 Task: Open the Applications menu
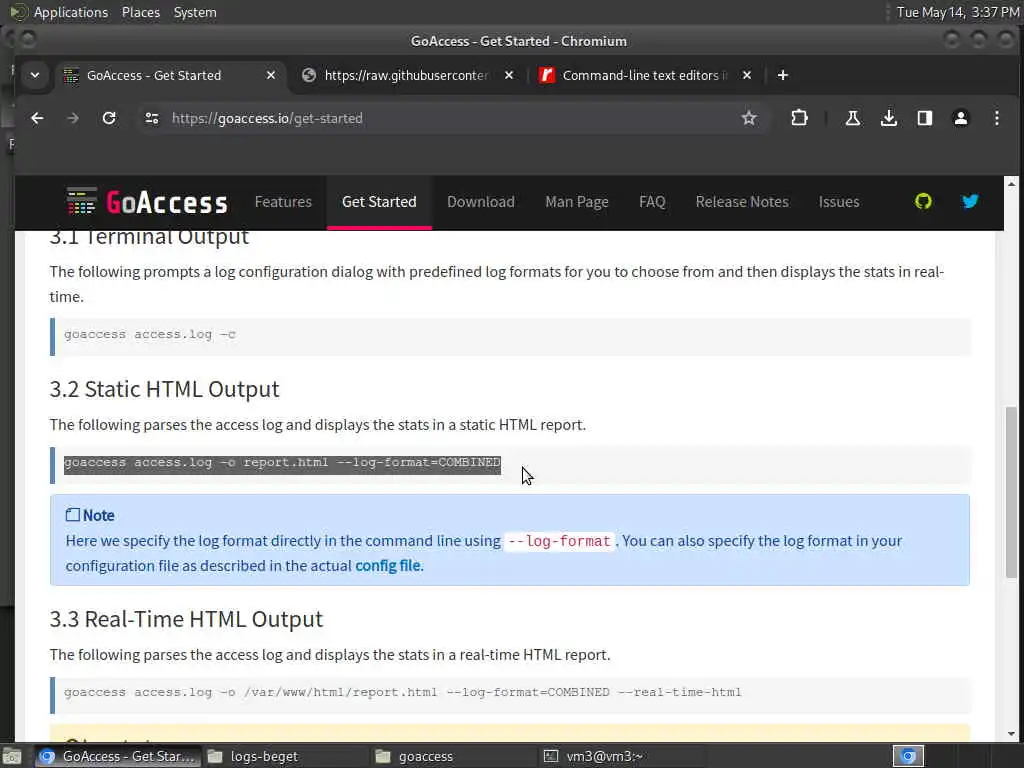tap(71, 12)
